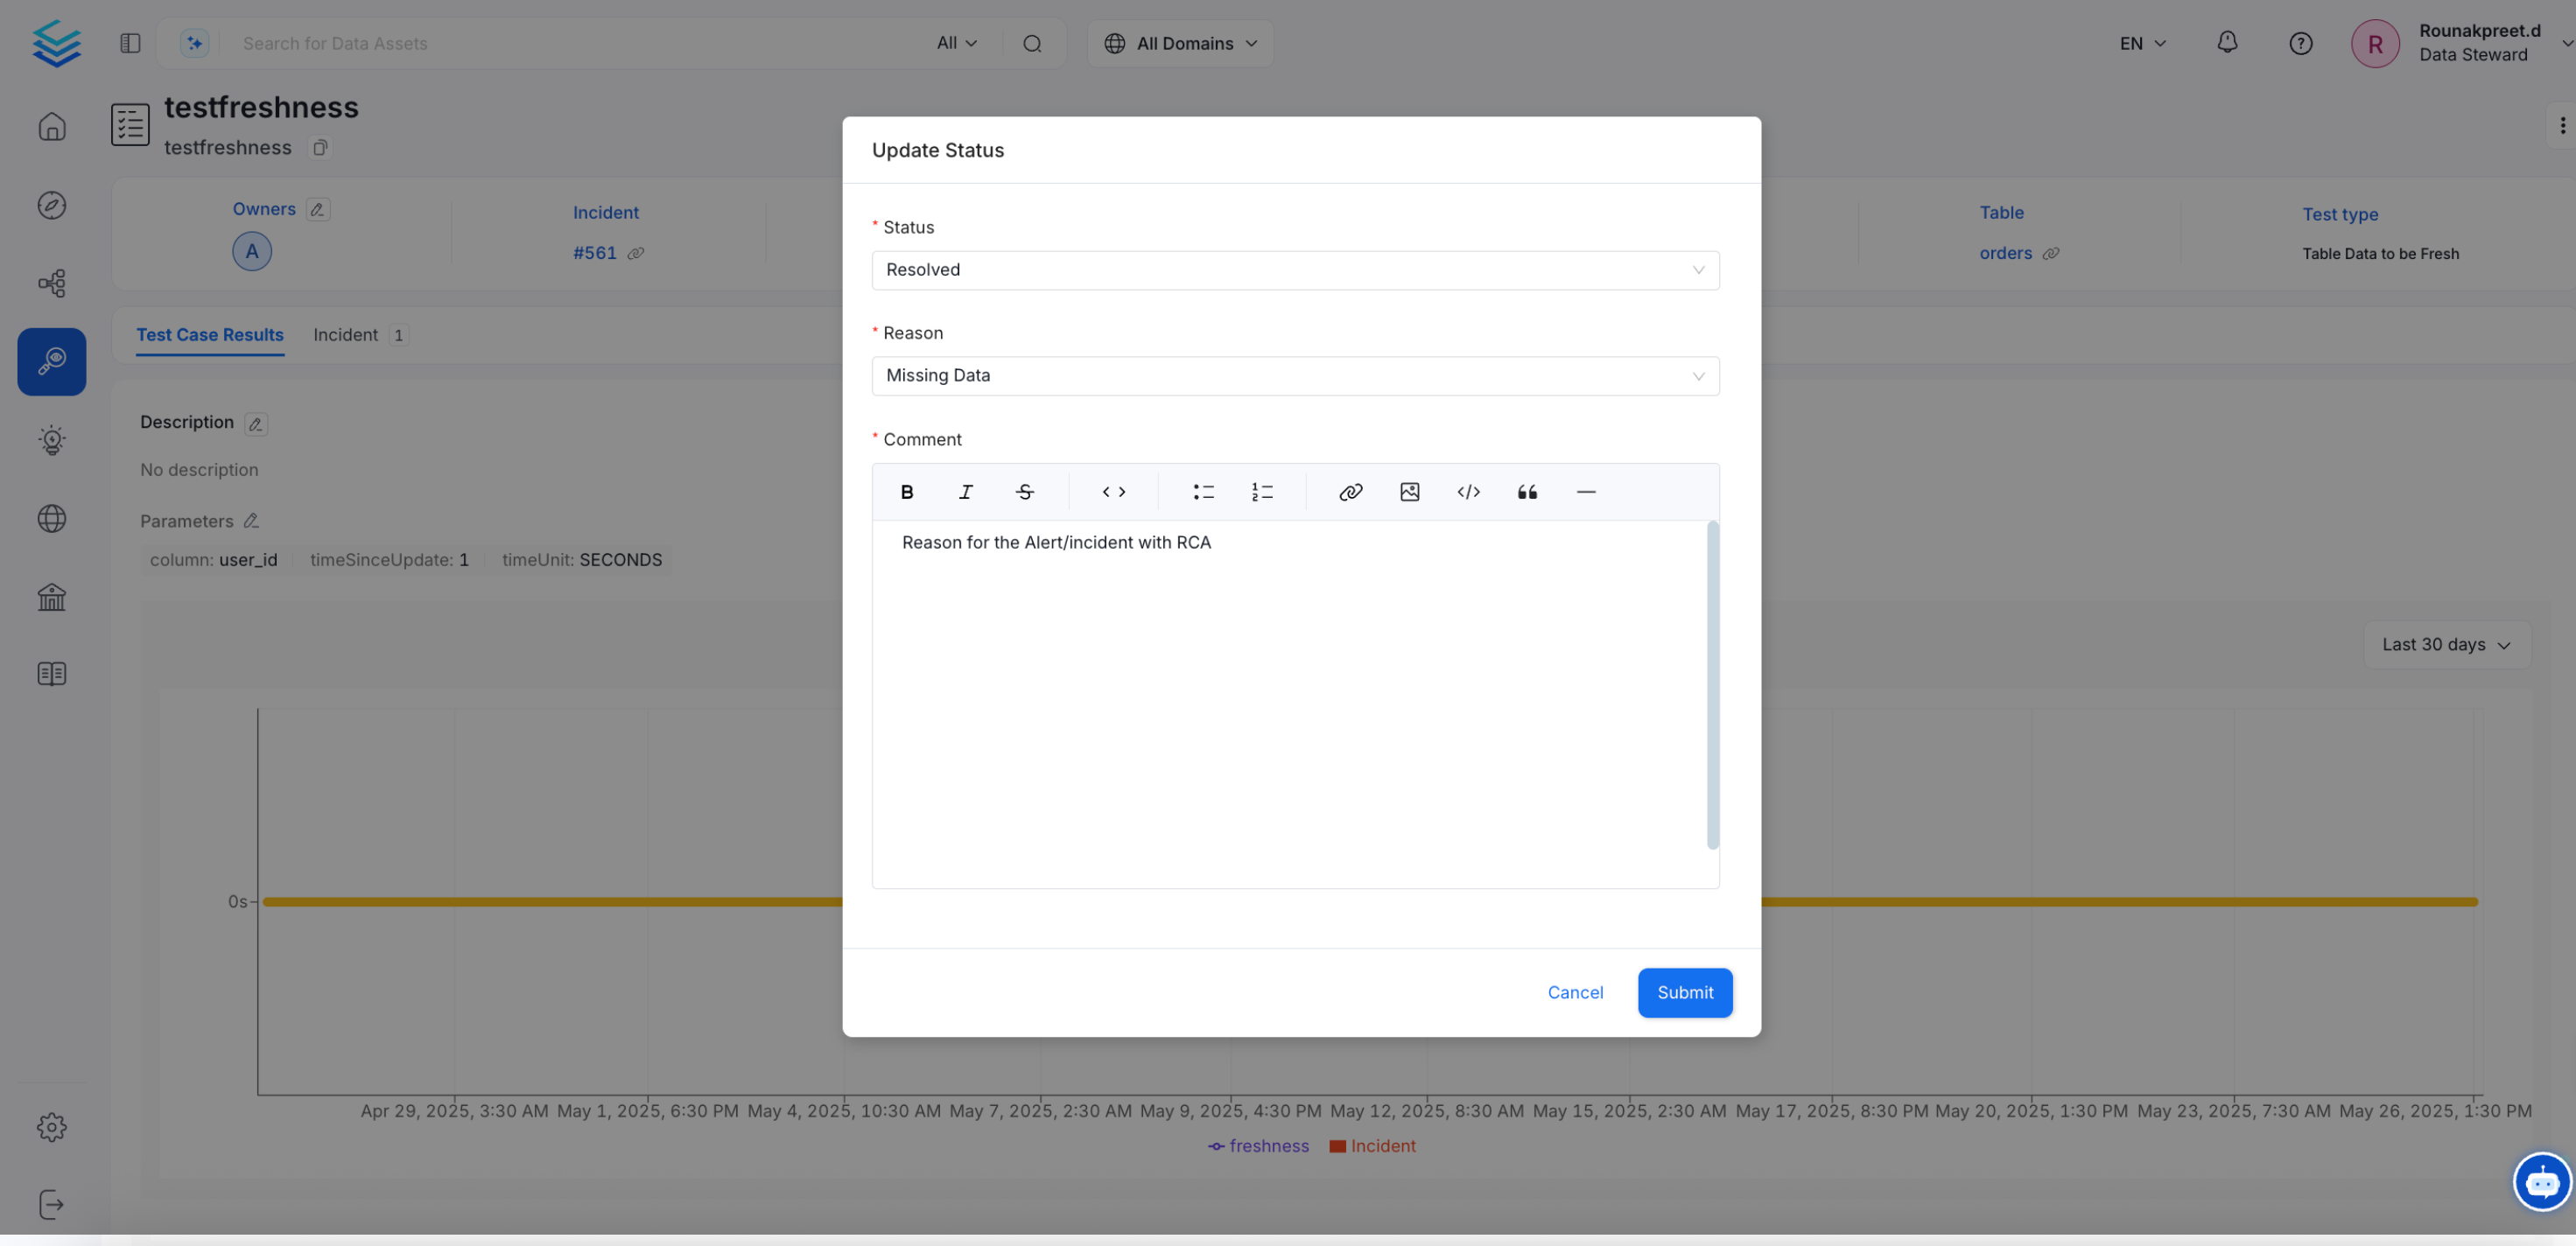Open the Reason dropdown showing Missing Data

(x=1294, y=376)
